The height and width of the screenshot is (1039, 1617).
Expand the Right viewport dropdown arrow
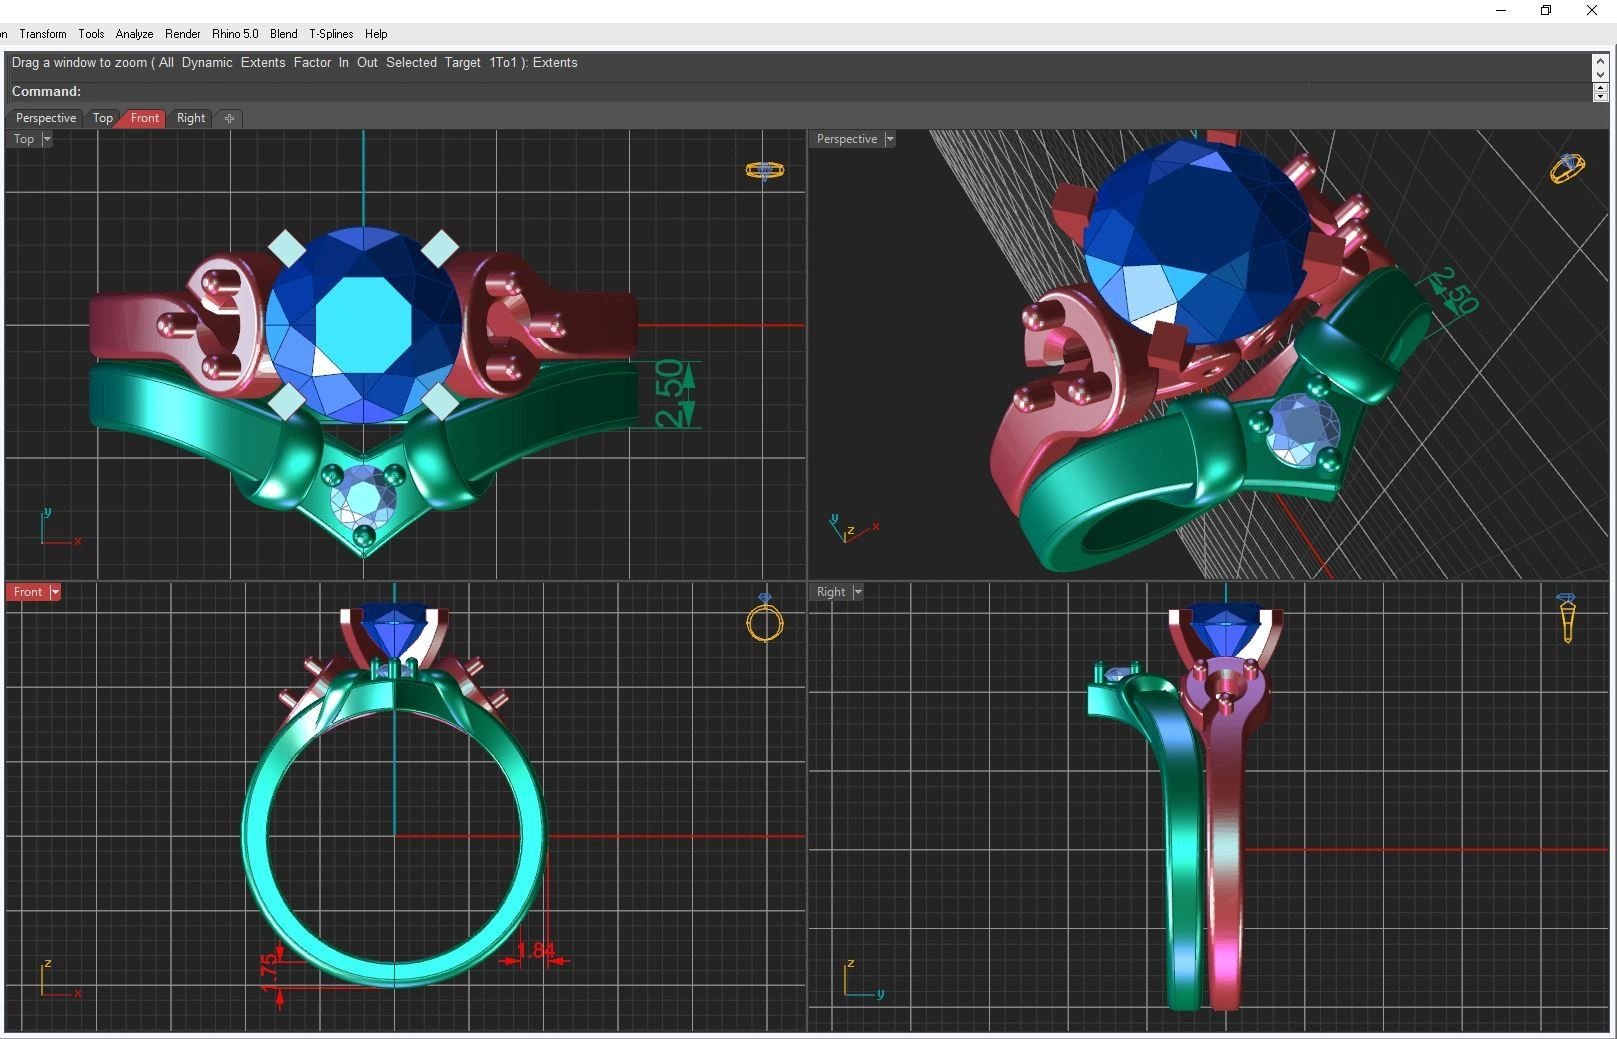[857, 592]
